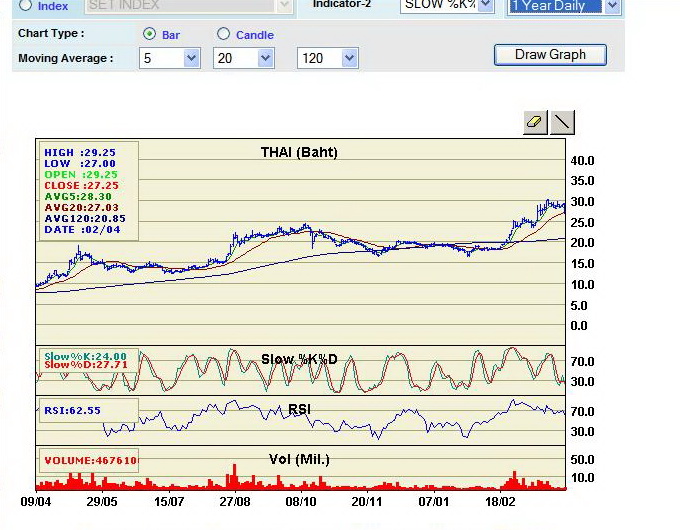Click the Bar label text
The height and width of the screenshot is (530, 680).
point(171,35)
